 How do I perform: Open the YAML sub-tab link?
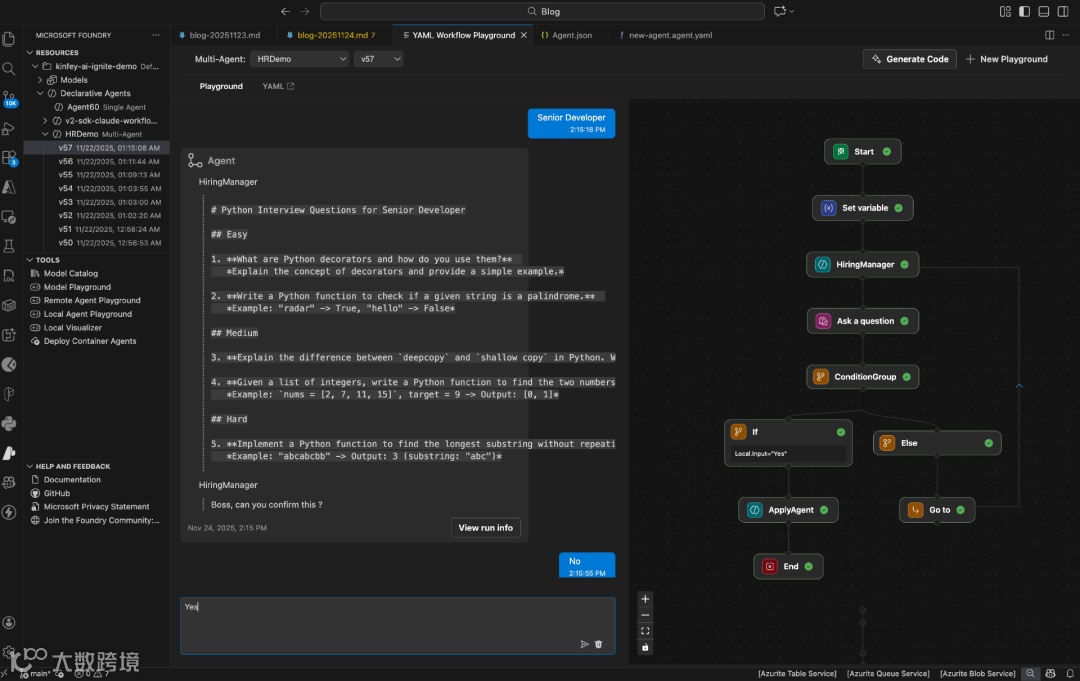coord(278,86)
